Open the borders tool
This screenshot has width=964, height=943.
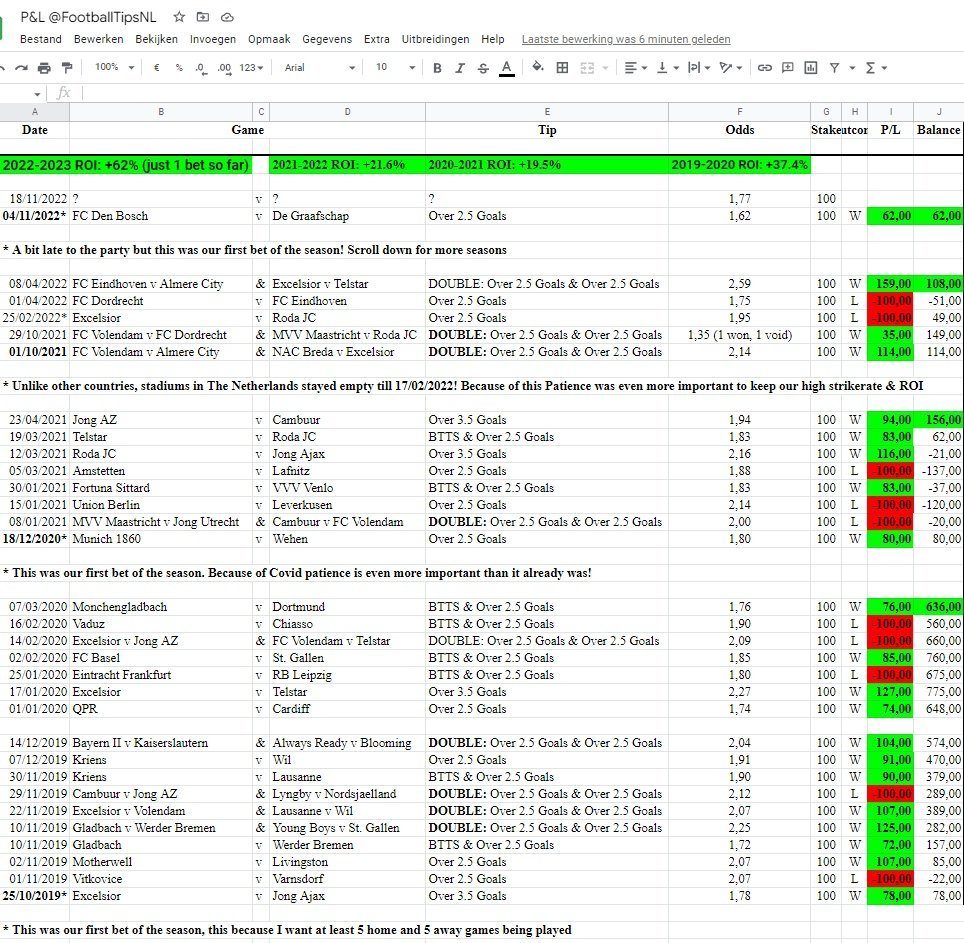[x=562, y=68]
